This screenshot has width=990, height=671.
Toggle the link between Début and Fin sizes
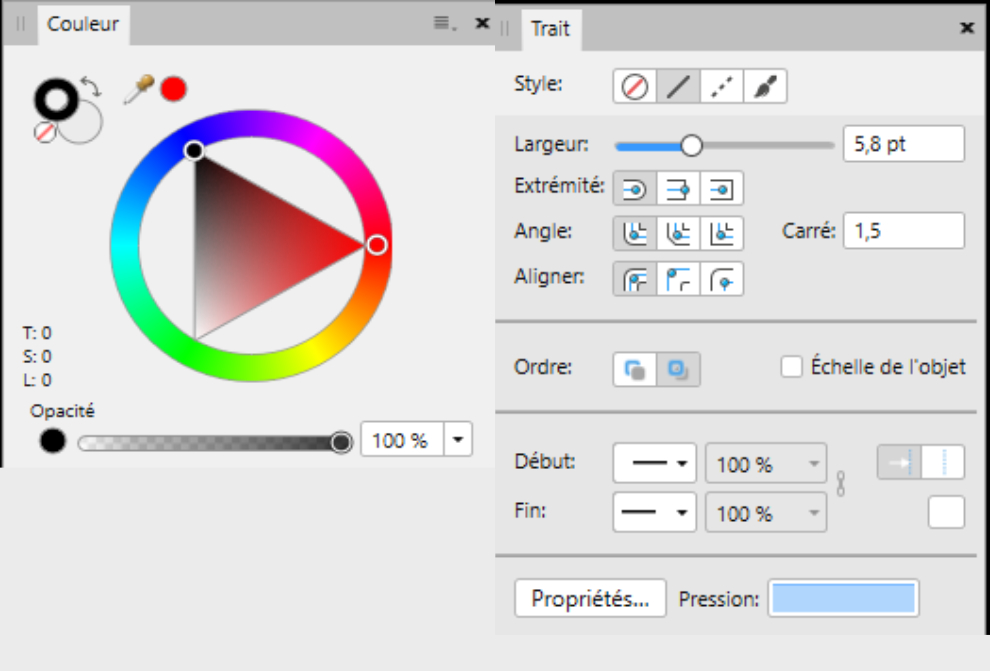click(x=840, y=484)
